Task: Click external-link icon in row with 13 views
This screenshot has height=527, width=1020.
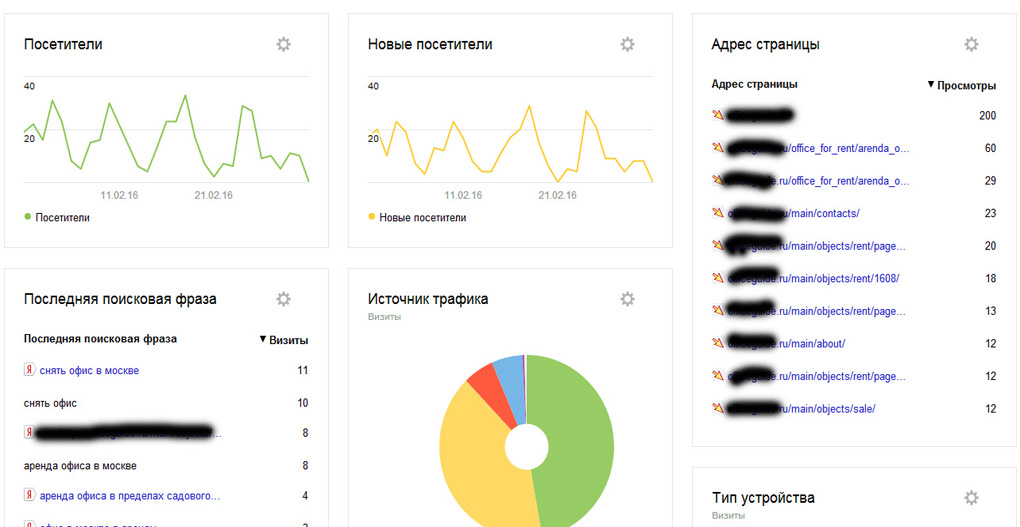Action: pos(718,310)
